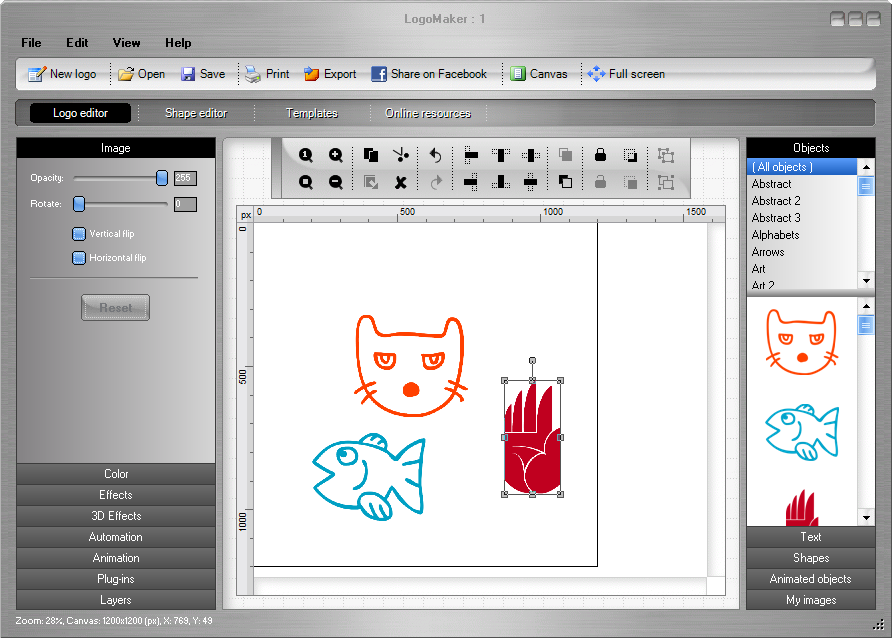
Task: Click the undo arrow icon
Action: point(435,155)
